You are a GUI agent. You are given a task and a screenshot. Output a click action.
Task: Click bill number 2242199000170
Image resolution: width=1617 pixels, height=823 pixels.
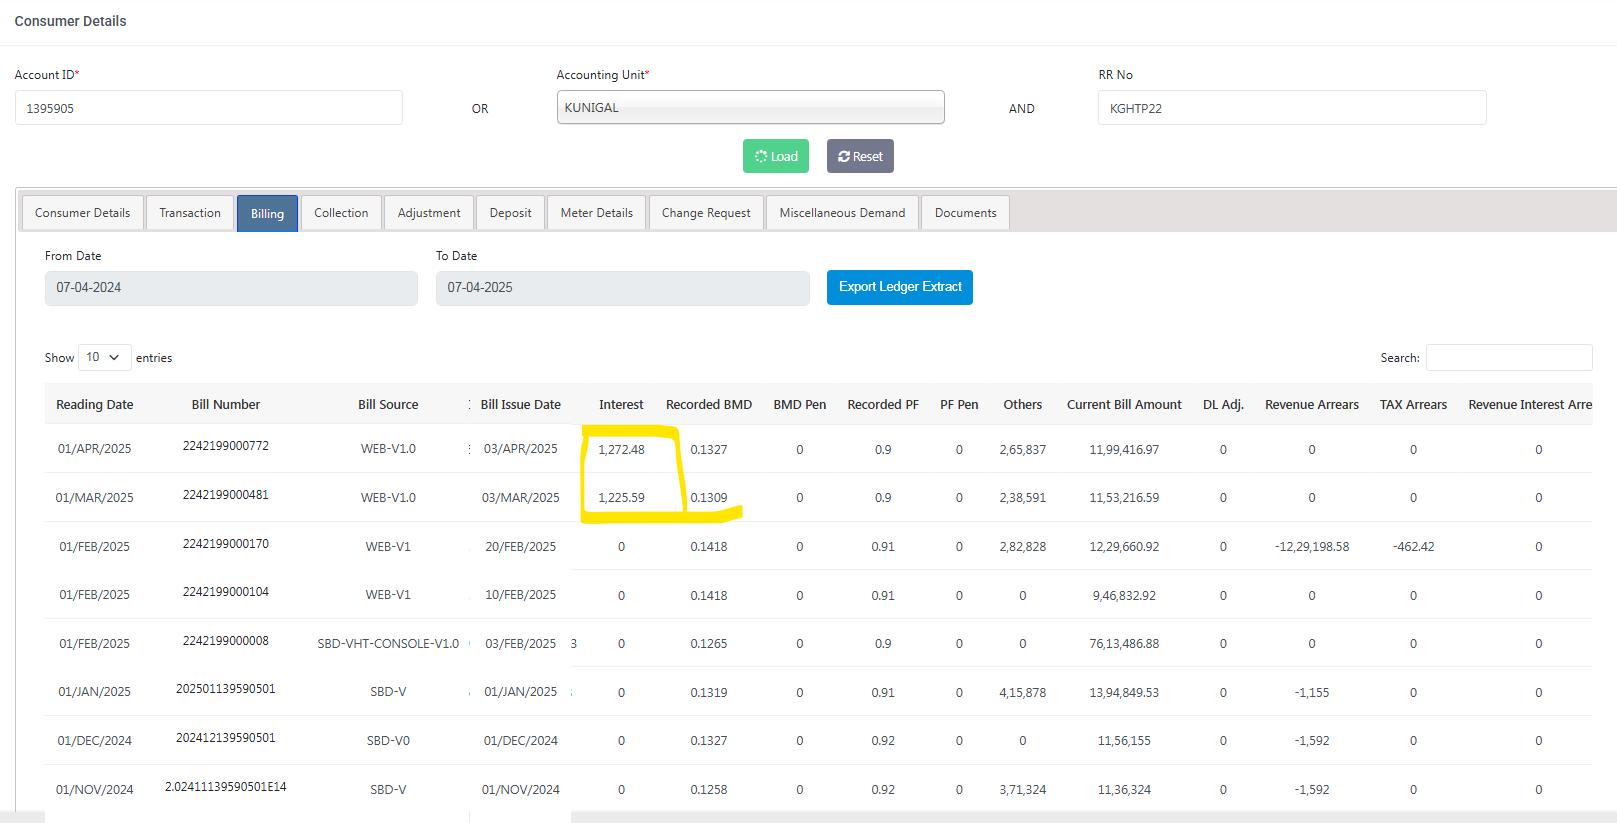click(x=226, y=544)
